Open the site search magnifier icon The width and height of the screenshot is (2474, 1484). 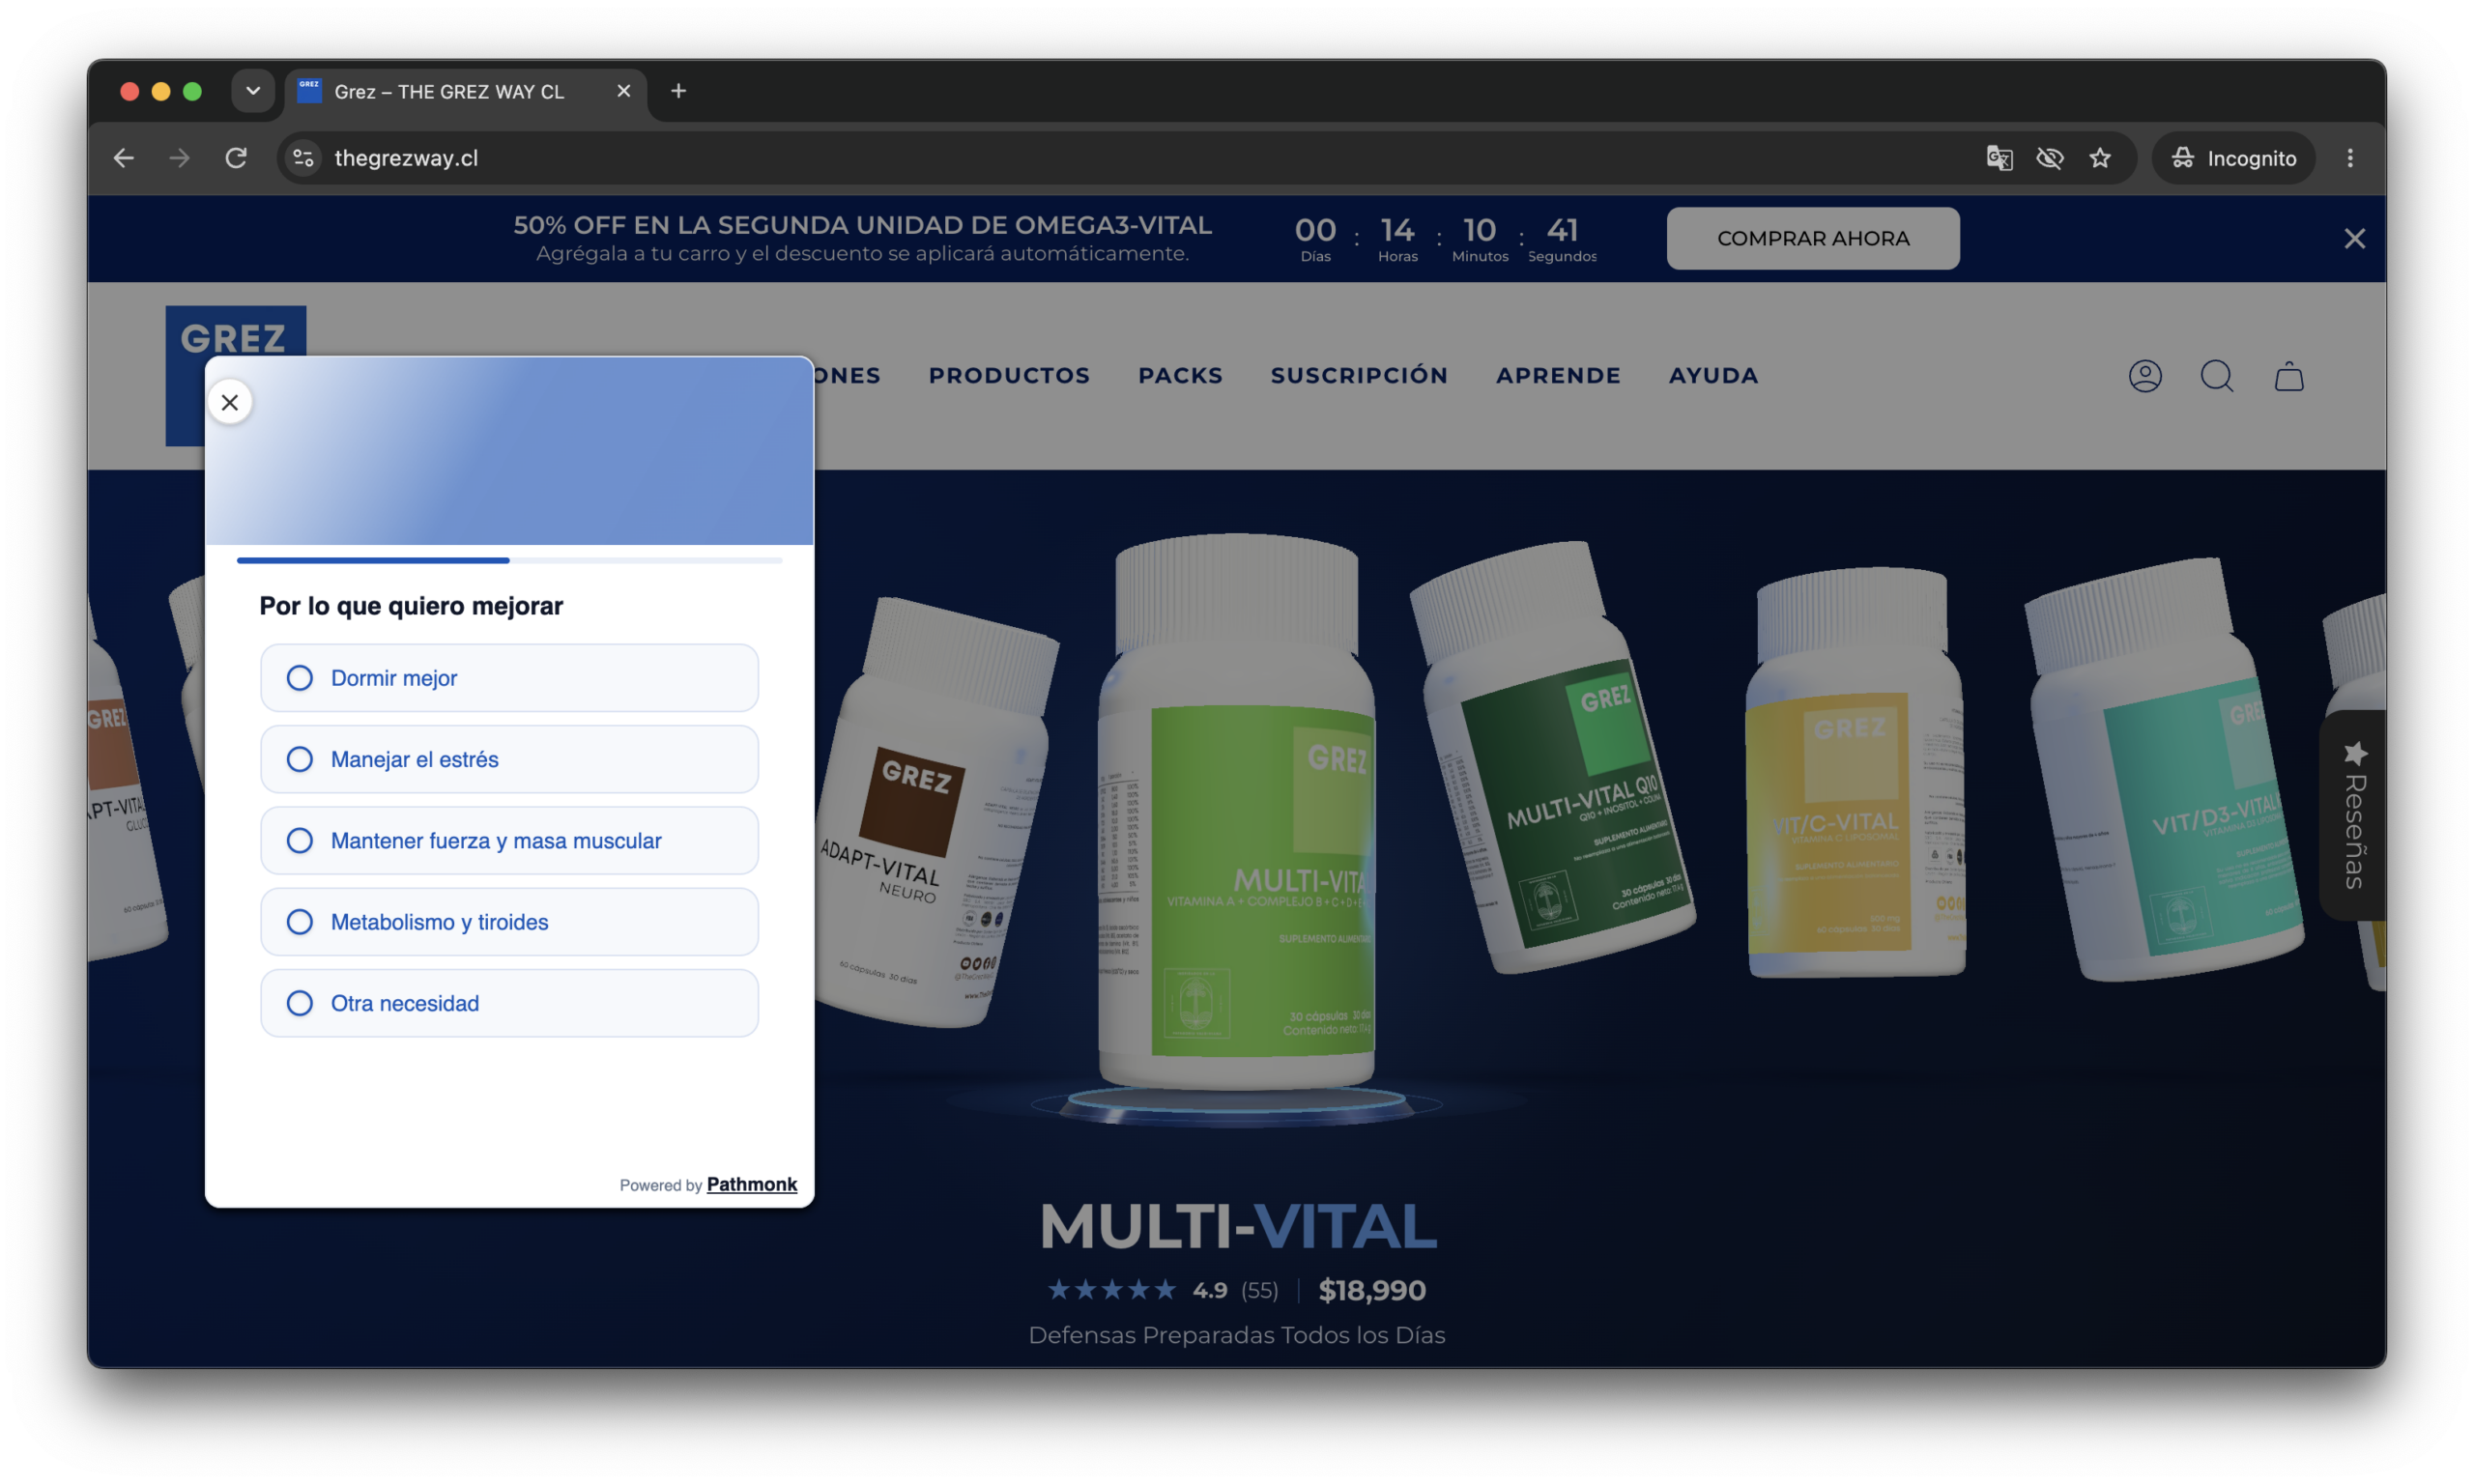[2217, 376]
